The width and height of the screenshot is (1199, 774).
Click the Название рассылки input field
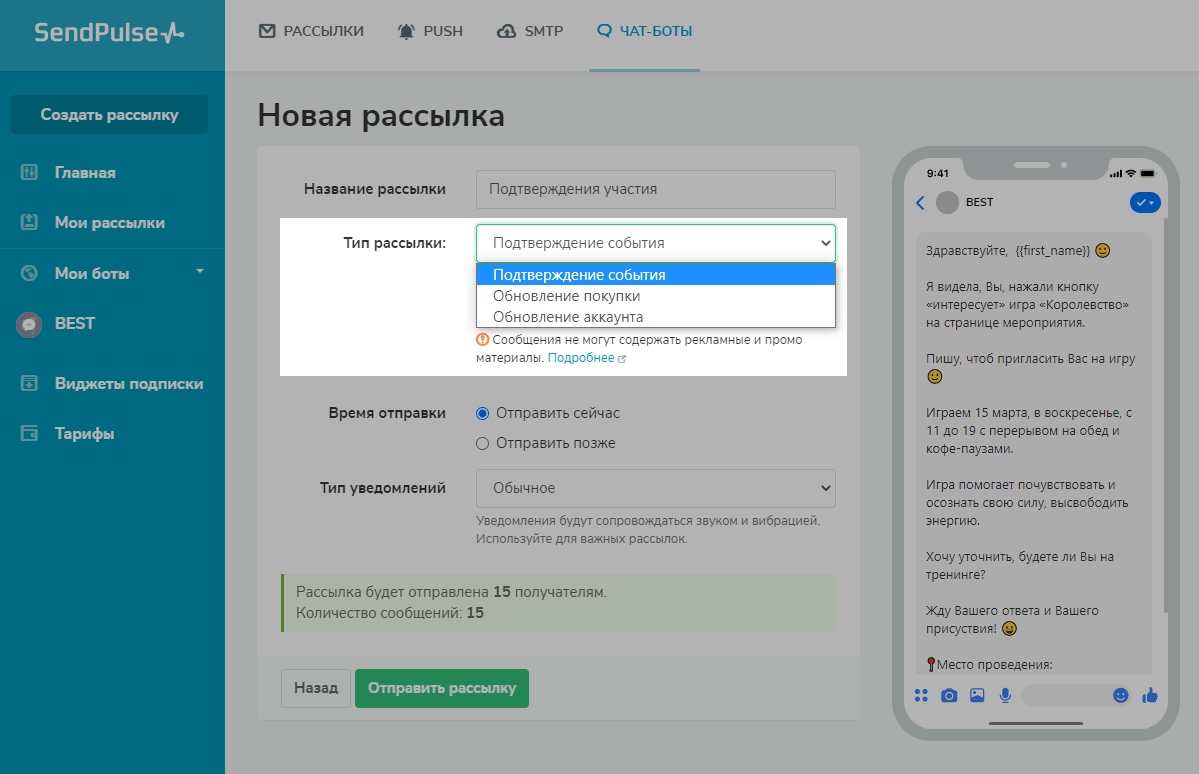click(x=655, y=189)
